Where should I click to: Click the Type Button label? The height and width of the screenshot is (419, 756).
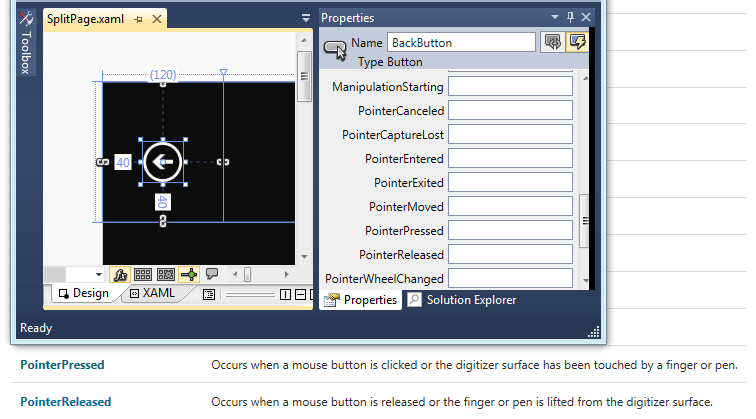(390, 62)
